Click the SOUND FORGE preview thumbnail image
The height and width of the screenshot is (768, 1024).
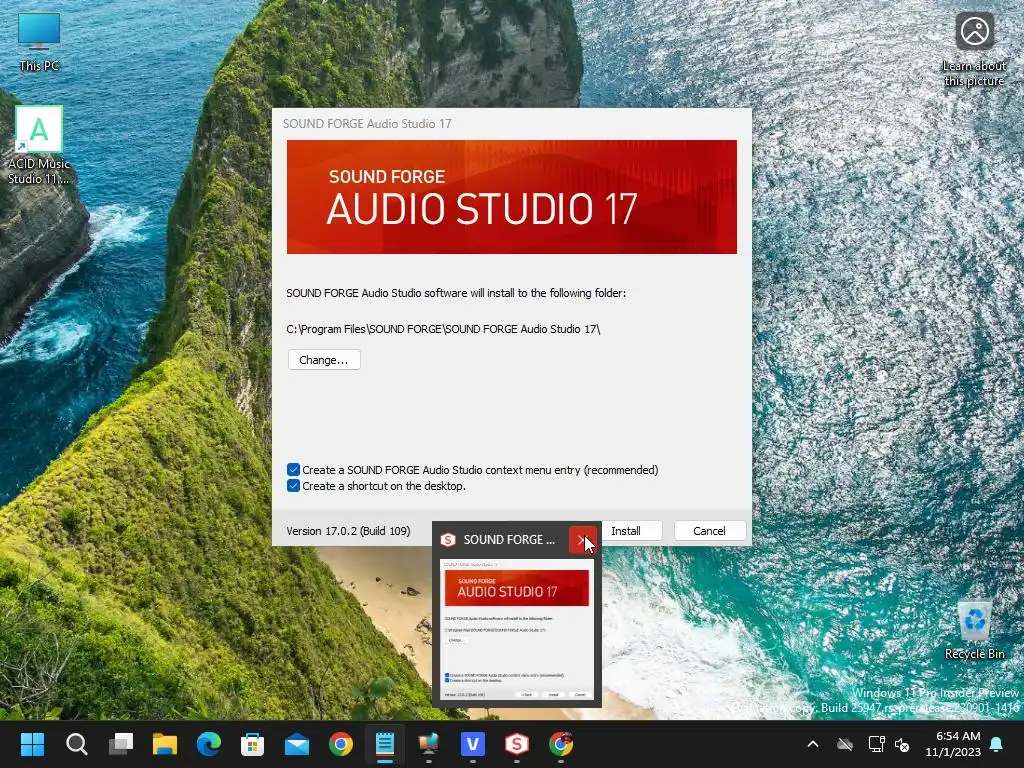517,630
